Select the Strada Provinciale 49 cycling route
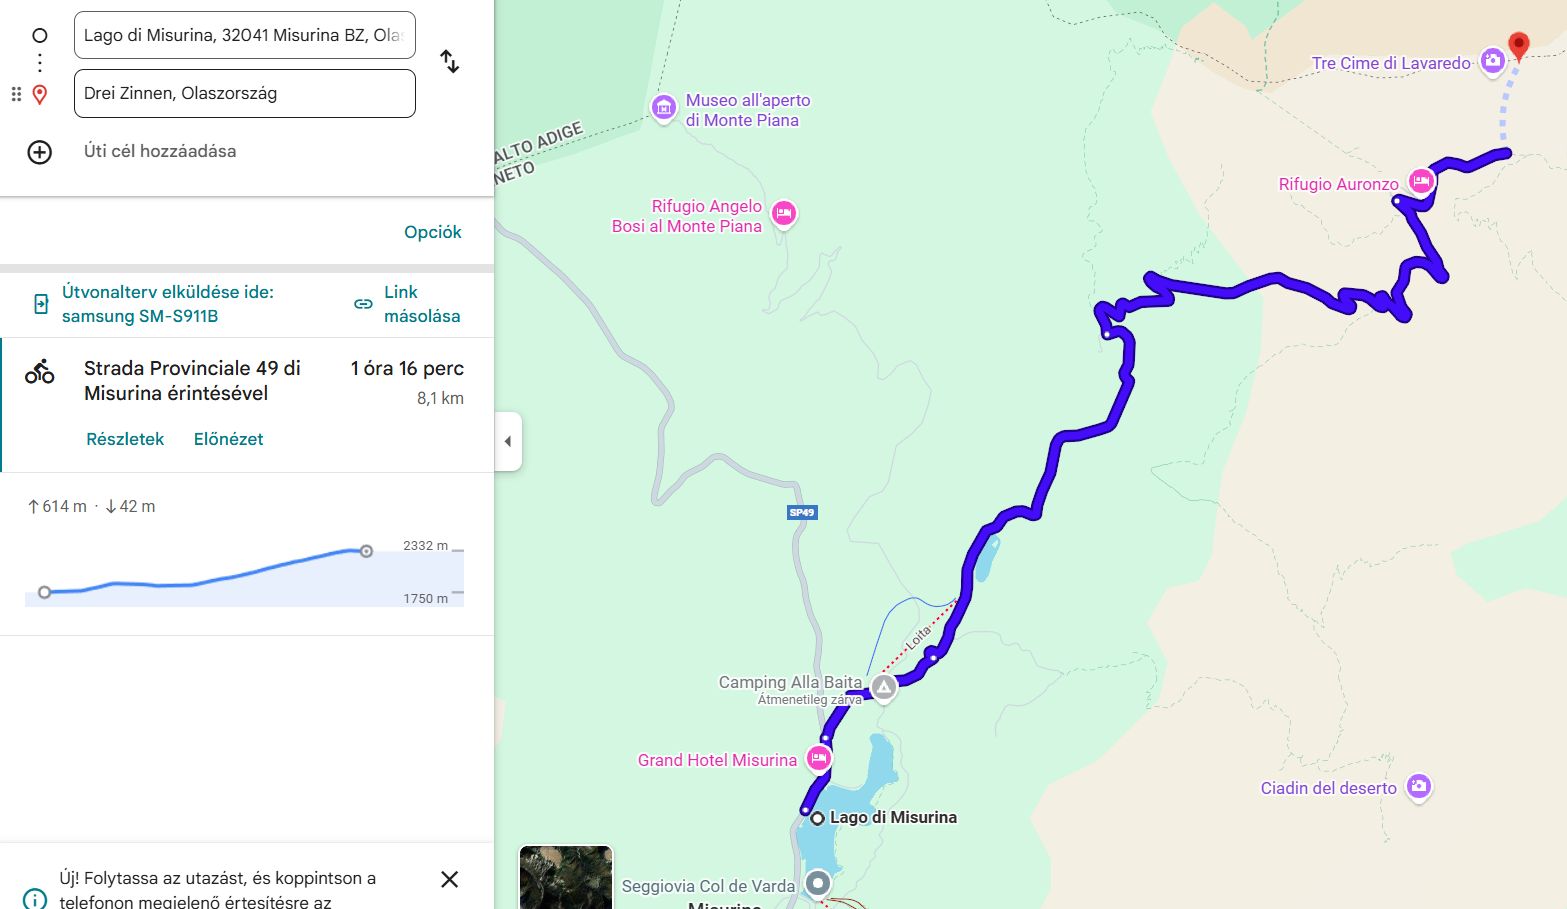Screen dimensions: 1567x909 247,404
